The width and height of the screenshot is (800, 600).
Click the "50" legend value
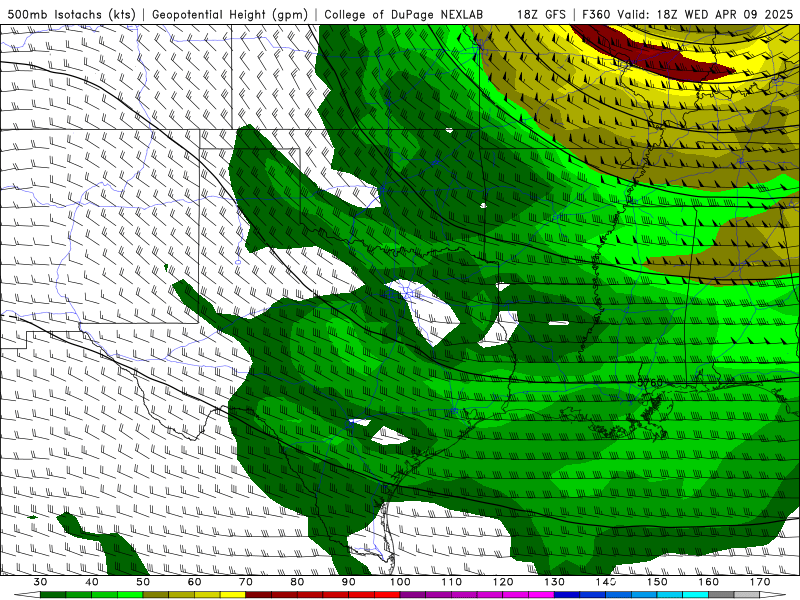pyautogui.click(x=143, y=582)
